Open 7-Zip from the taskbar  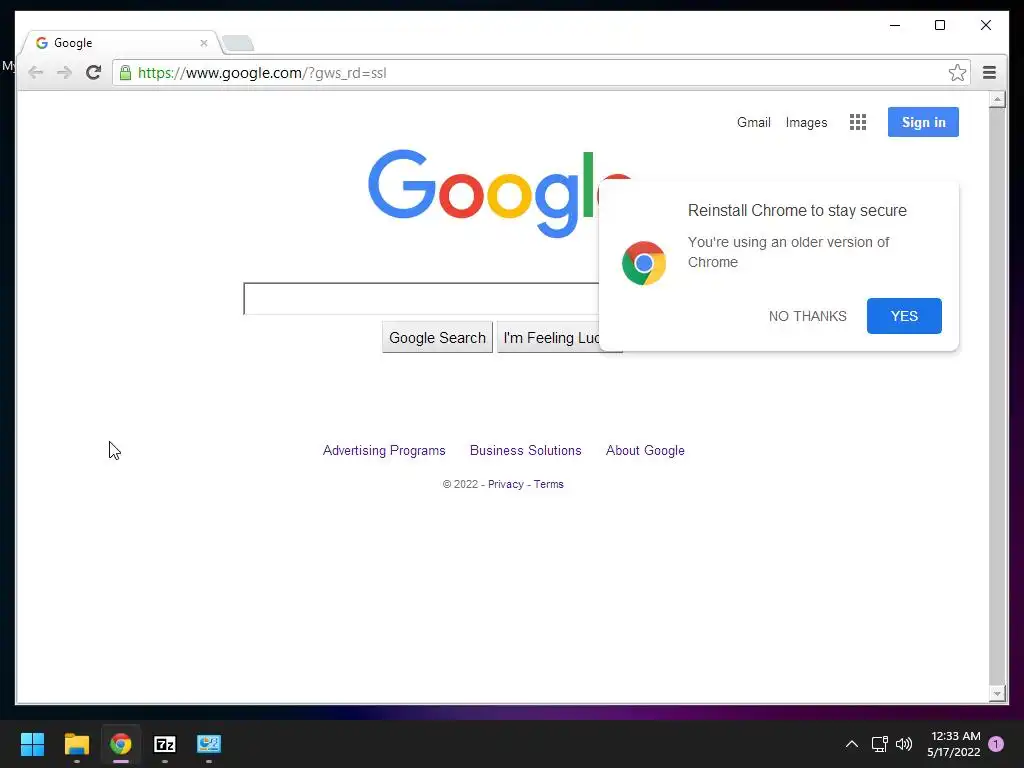click(165, 744)
